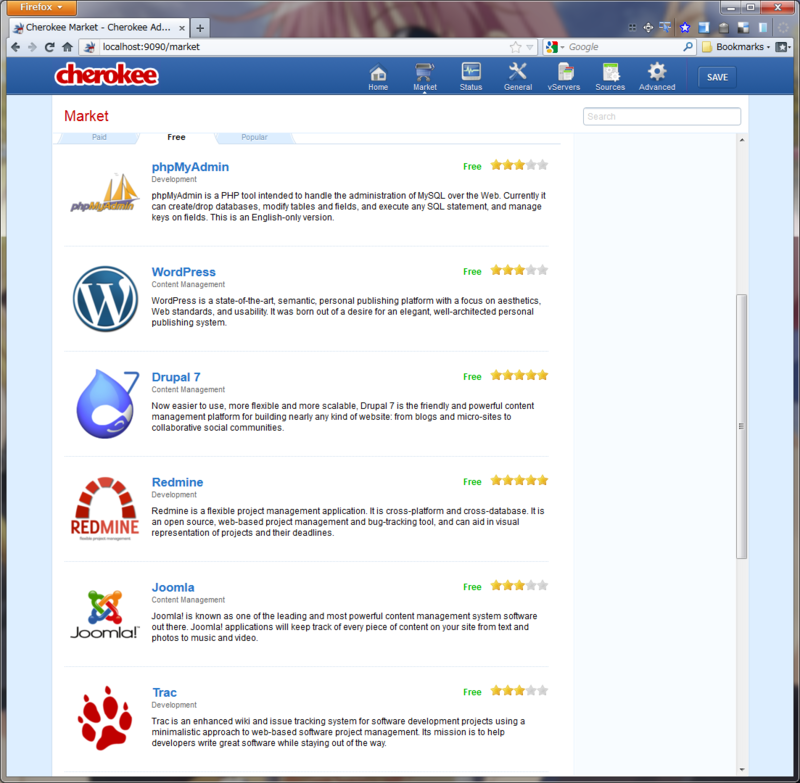800x783 pixels.
Task: Open the Firefox menu button
Action: coord(41,7)
